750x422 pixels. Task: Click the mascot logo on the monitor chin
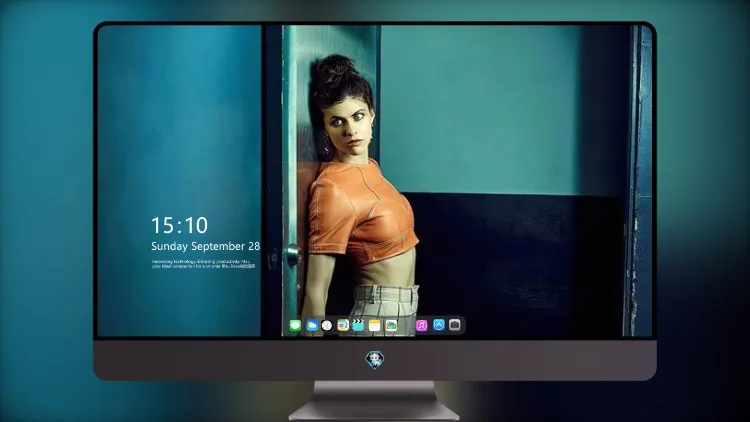coord(375,359)
